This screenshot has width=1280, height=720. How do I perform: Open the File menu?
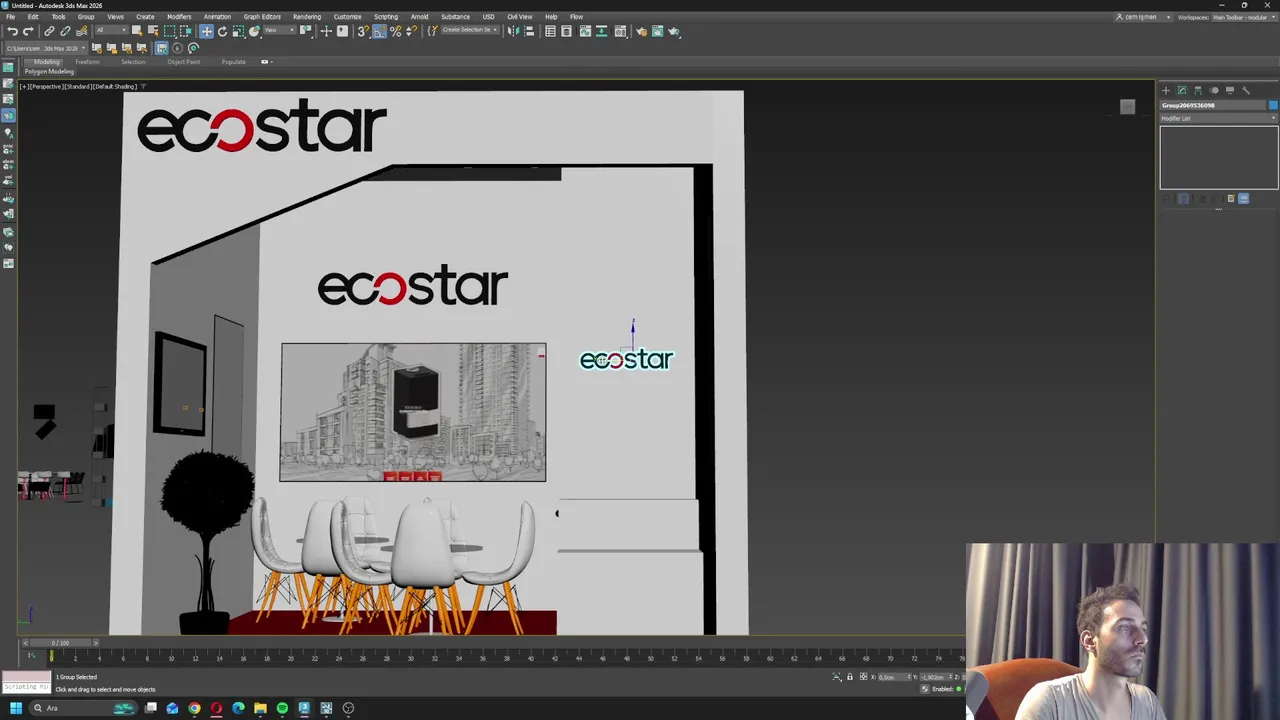pos(10,17)
